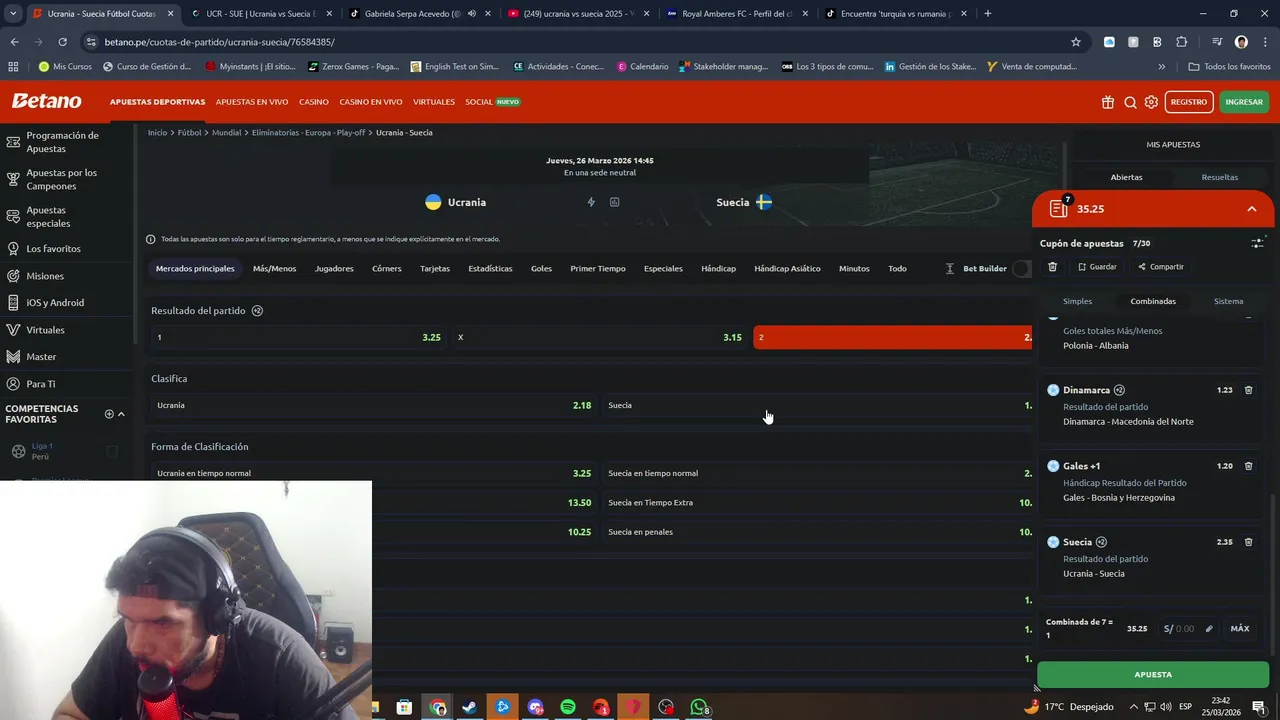
Task: Click the INGRESAR button
Action: [1244, 102]
